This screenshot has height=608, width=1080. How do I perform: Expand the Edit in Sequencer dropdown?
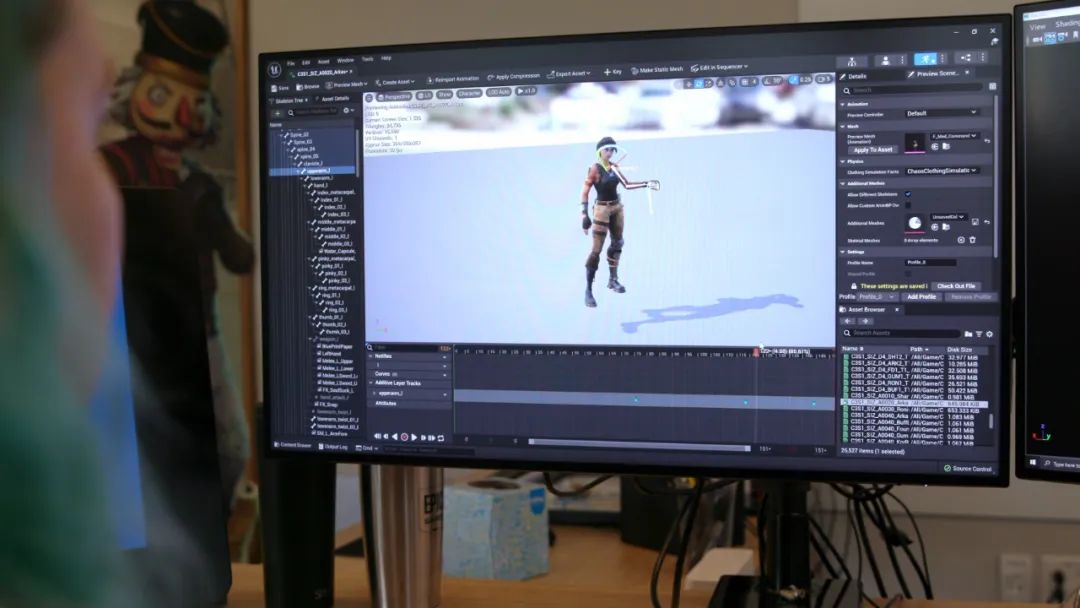pyautogui.click(x=718, y=67)
